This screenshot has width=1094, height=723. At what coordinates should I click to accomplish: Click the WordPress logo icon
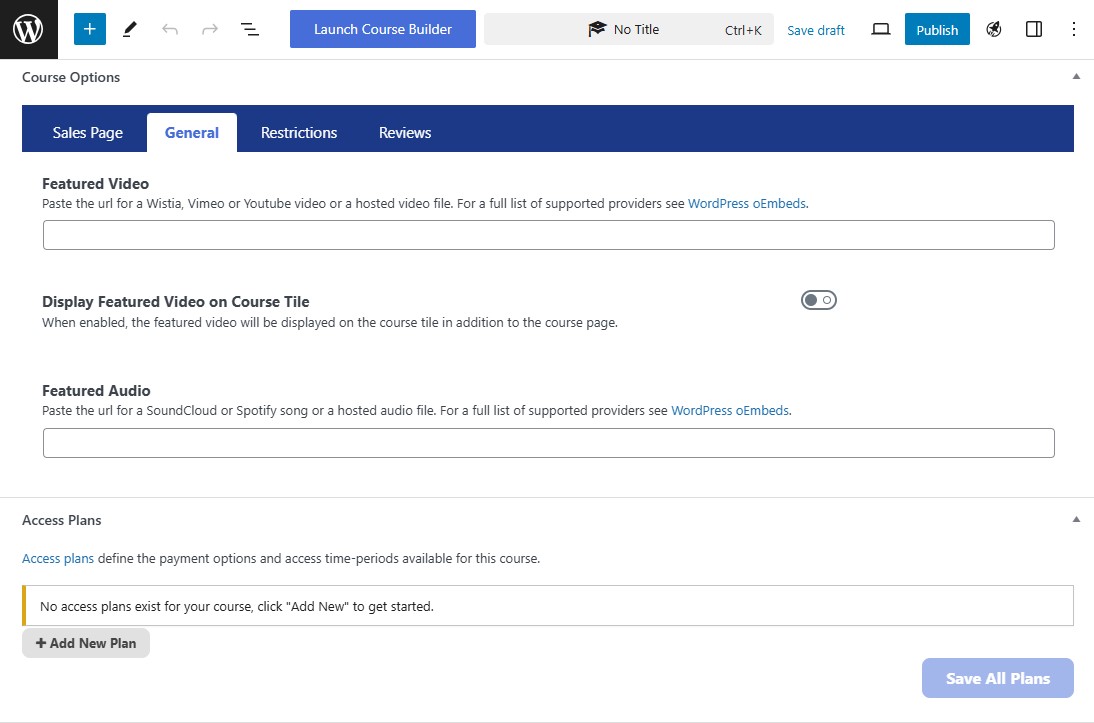(x=29, y=29)
